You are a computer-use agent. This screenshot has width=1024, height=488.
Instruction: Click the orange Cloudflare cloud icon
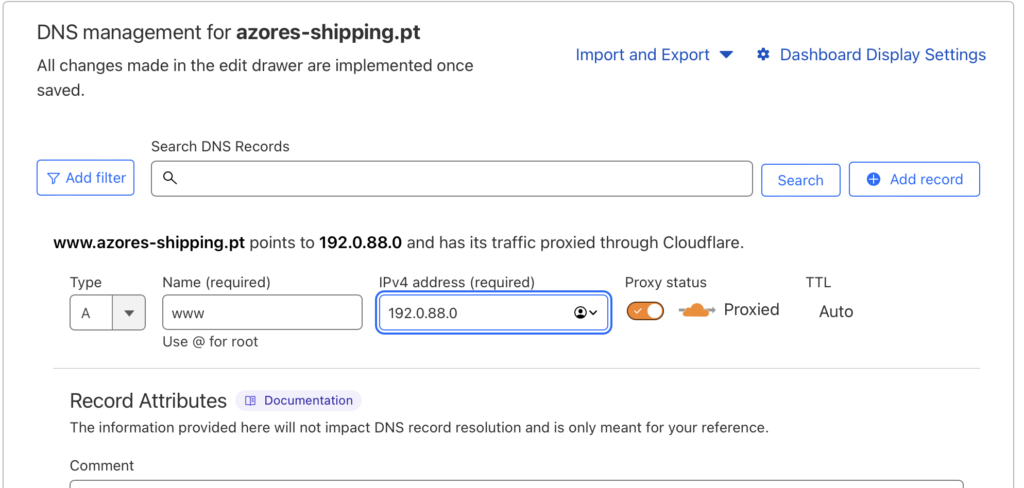point(697,310)
